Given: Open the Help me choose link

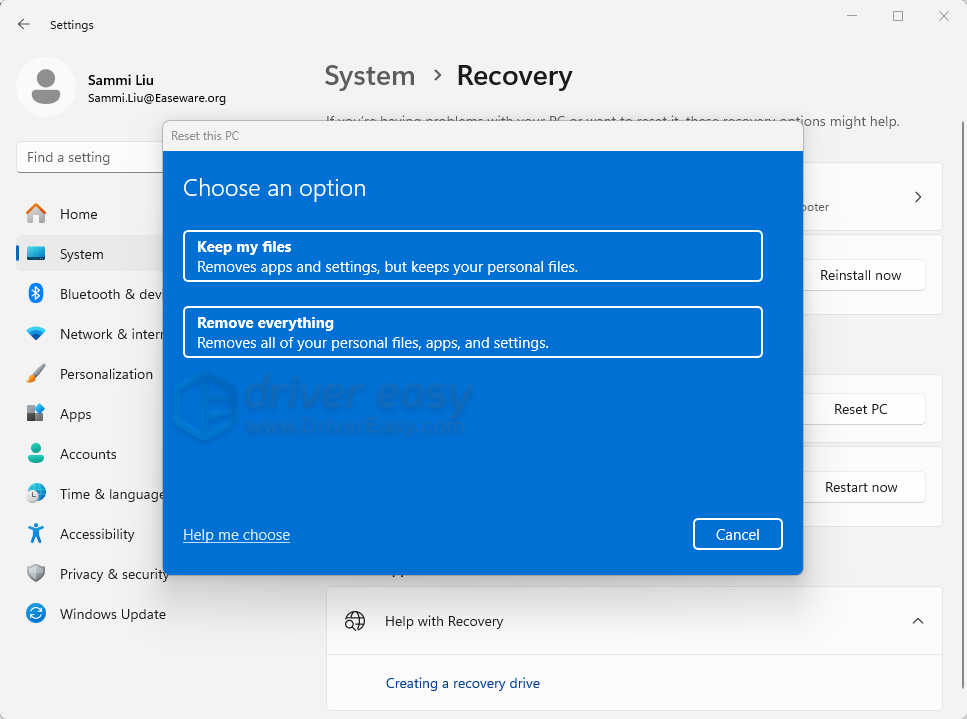Looking at the screenshot, I should click(236, 535).
